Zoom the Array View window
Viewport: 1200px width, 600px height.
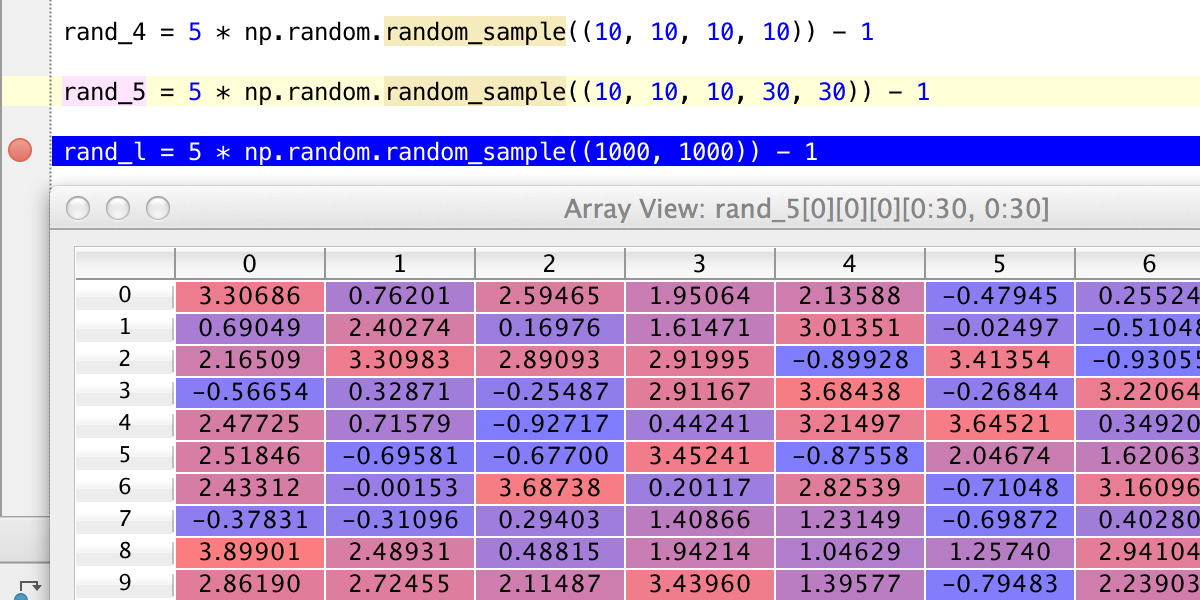pos(158,208)
